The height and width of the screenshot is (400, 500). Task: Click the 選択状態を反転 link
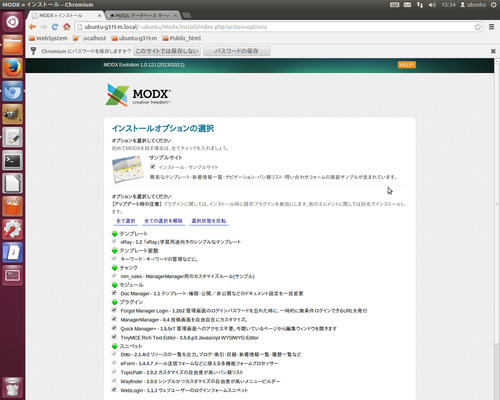(209, 221)
